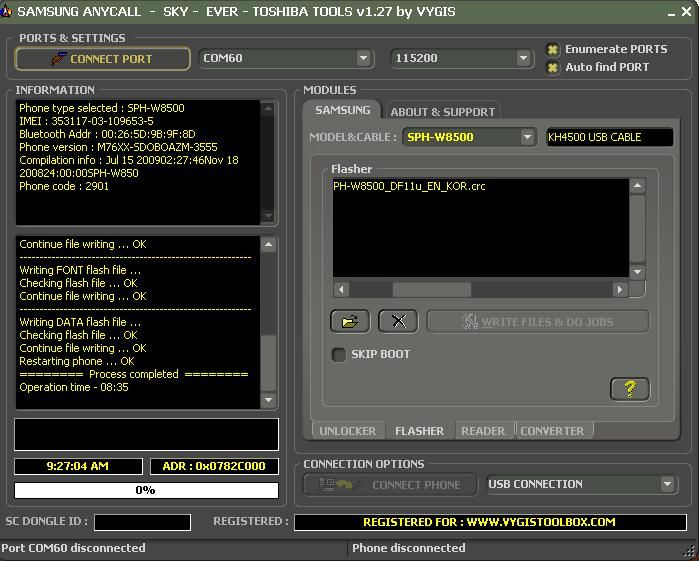Click the yellow question mark help button
Image resolution: width=699 pixels, height=561 pixels.
pyautogui.click(x=629, y=389)
